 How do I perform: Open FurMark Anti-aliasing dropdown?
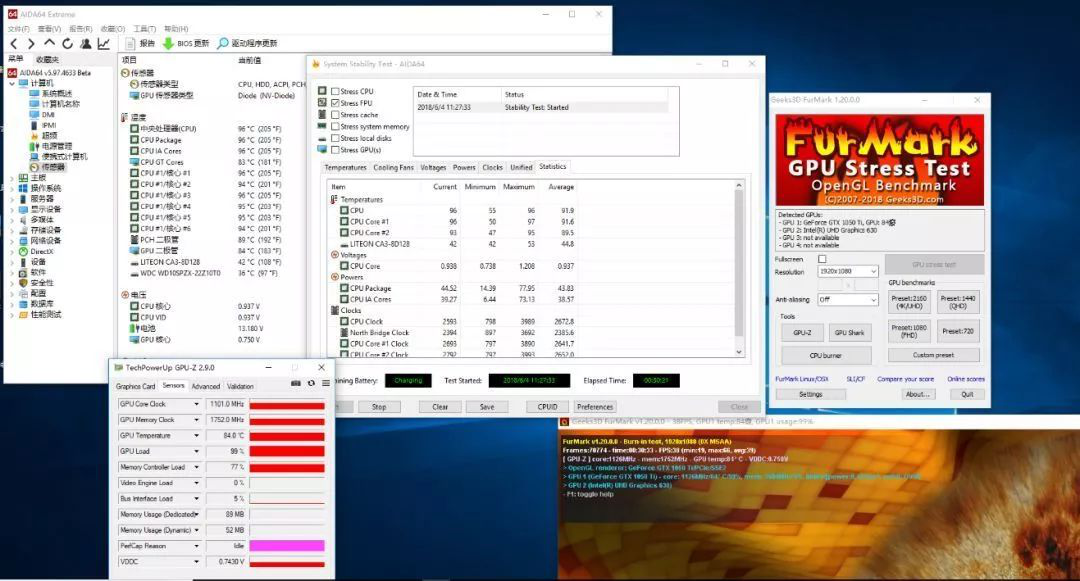click(x=848, y=299)
